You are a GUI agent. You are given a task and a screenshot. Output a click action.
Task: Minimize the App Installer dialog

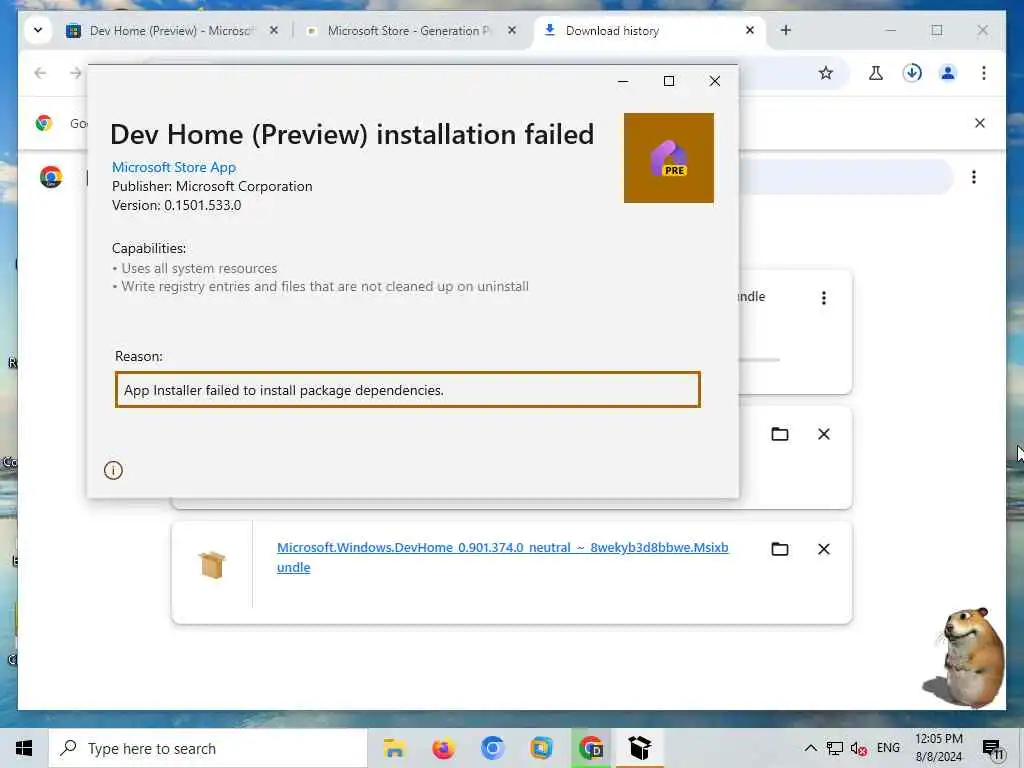click(623, 81)
